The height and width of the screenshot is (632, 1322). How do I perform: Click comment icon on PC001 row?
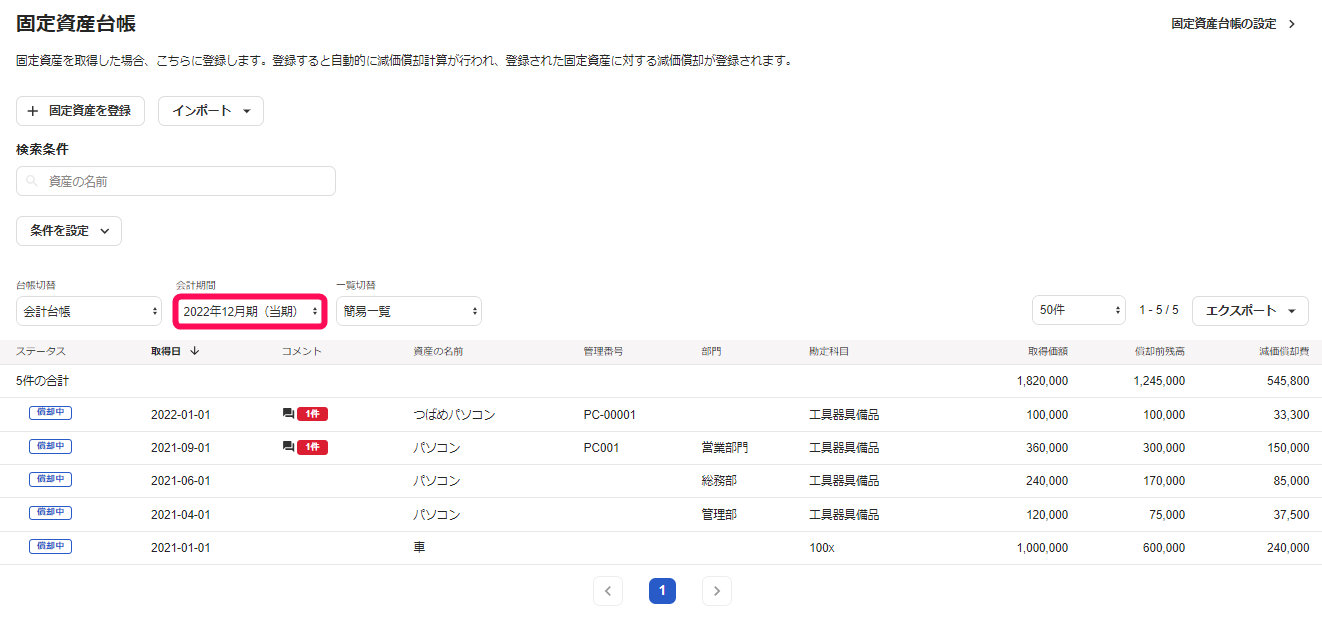(x=288, y=447)
